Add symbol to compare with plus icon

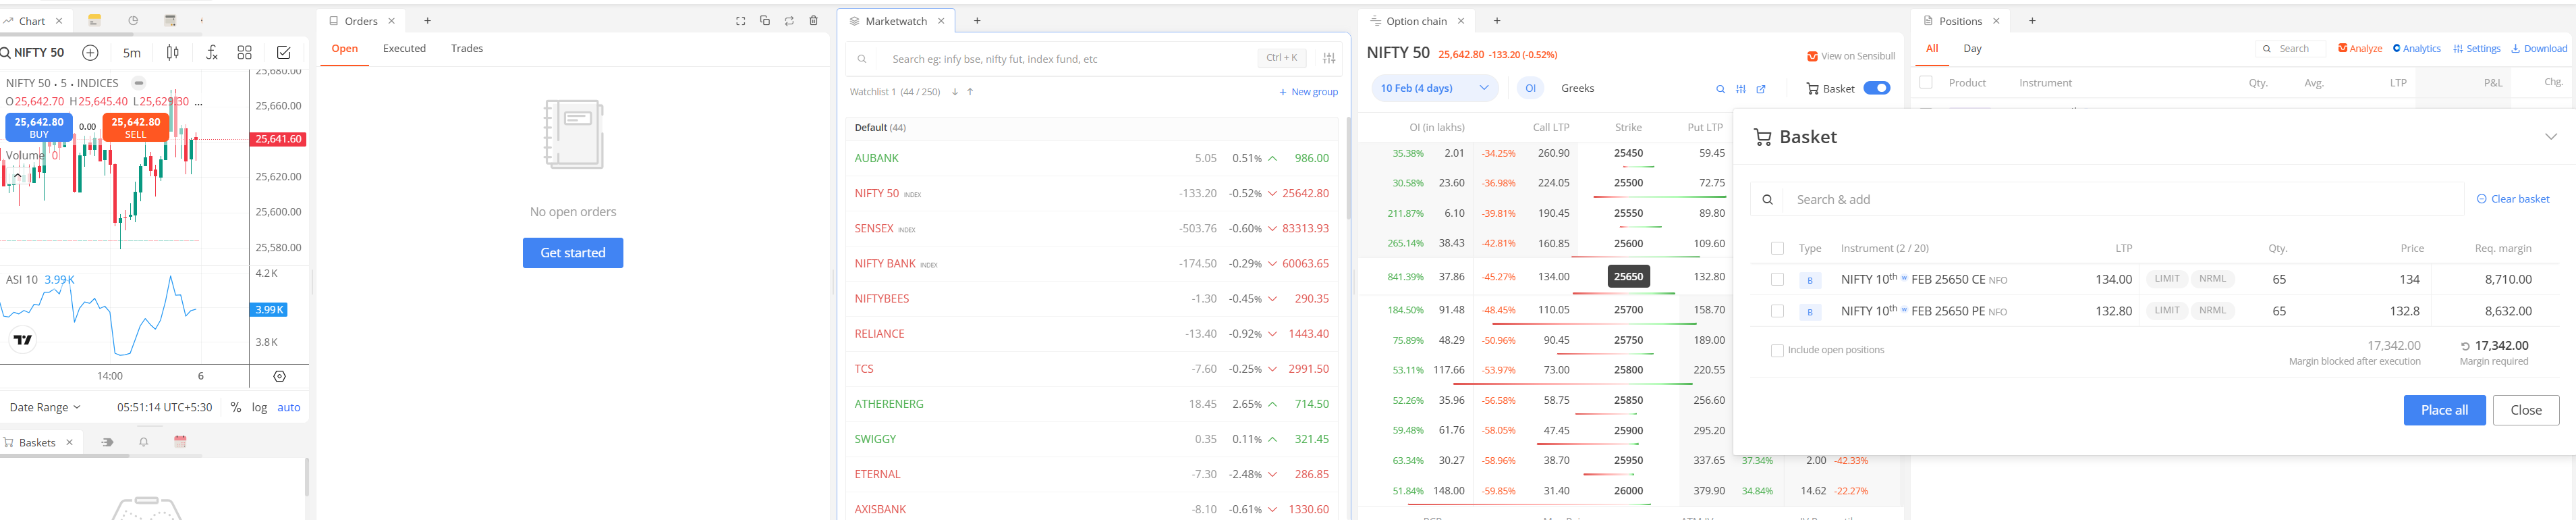(x=90, y=53)
